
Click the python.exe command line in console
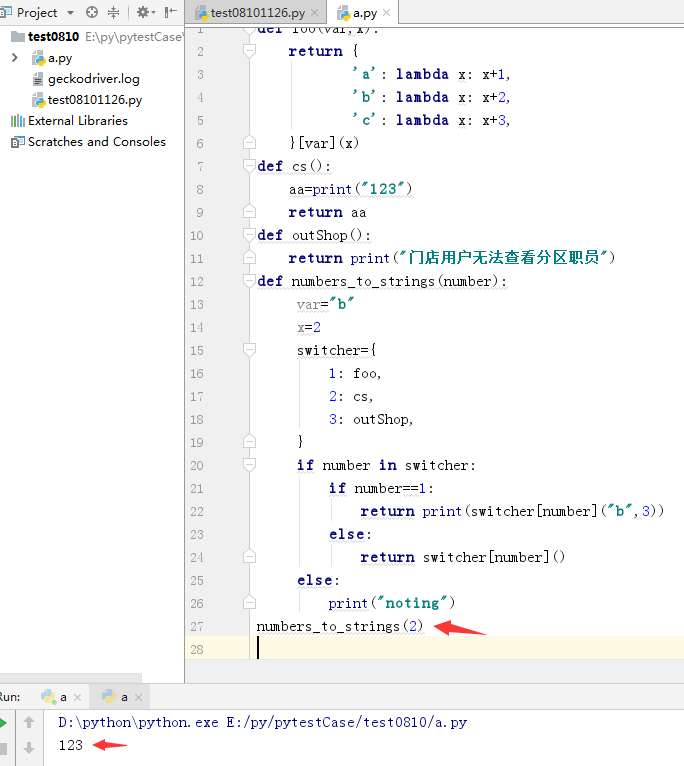coord(262,722)
